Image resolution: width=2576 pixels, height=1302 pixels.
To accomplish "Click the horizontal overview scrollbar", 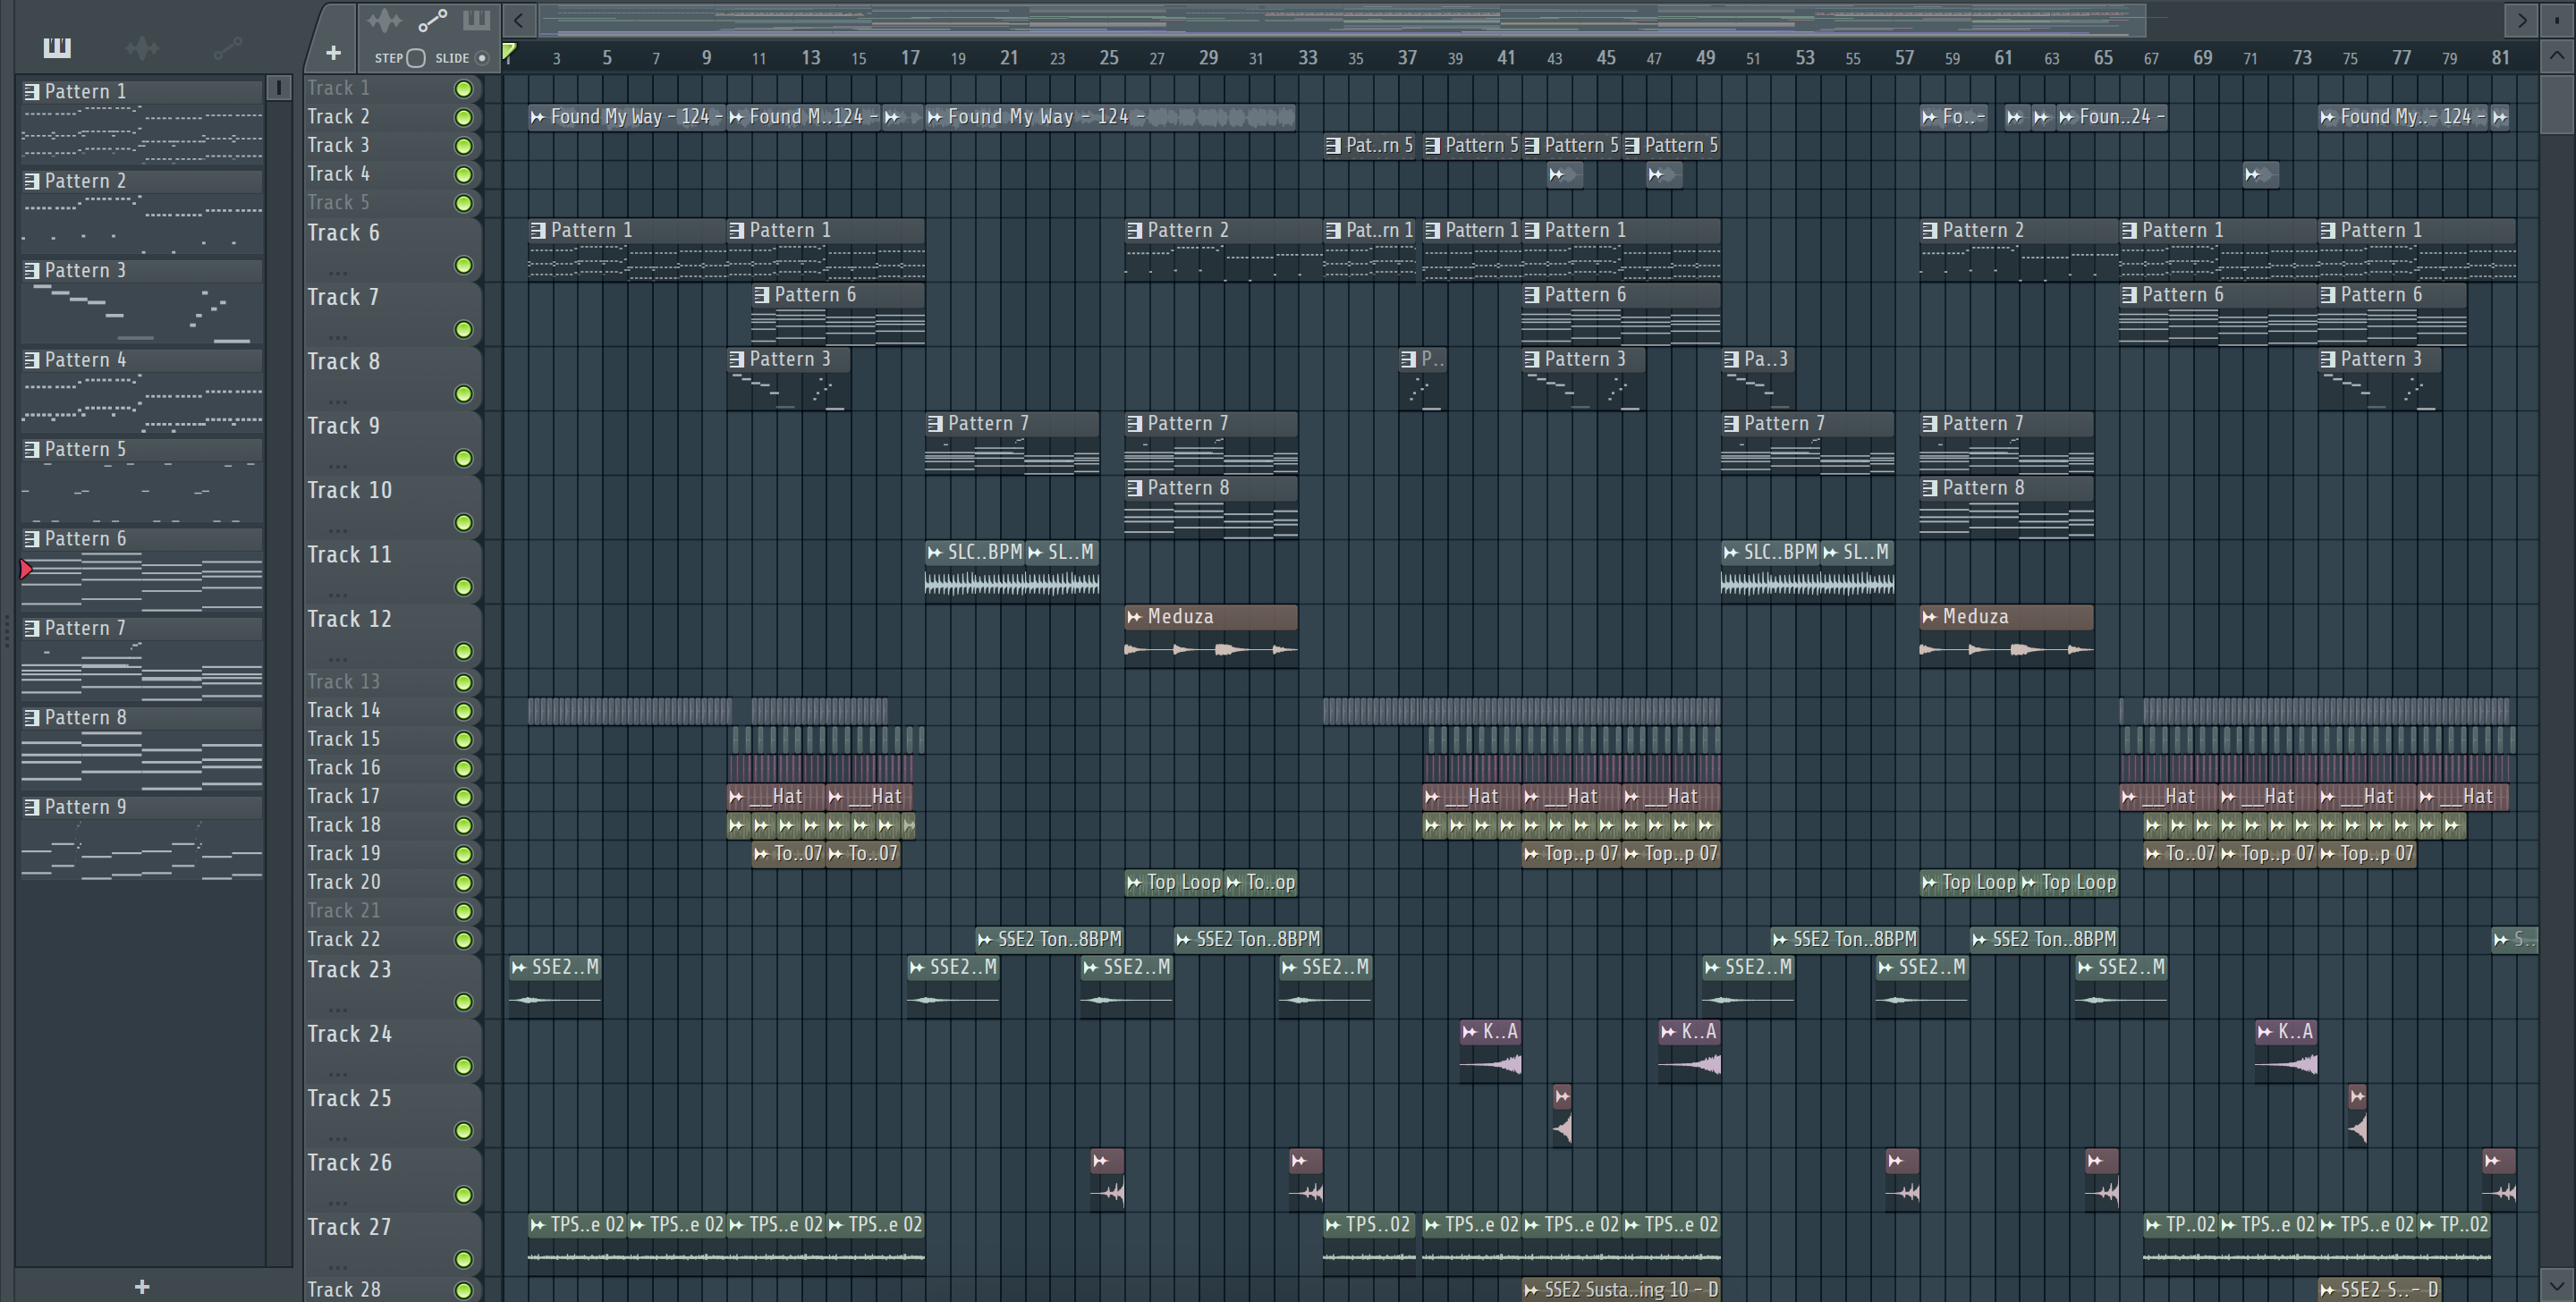I will point(1340,19).
